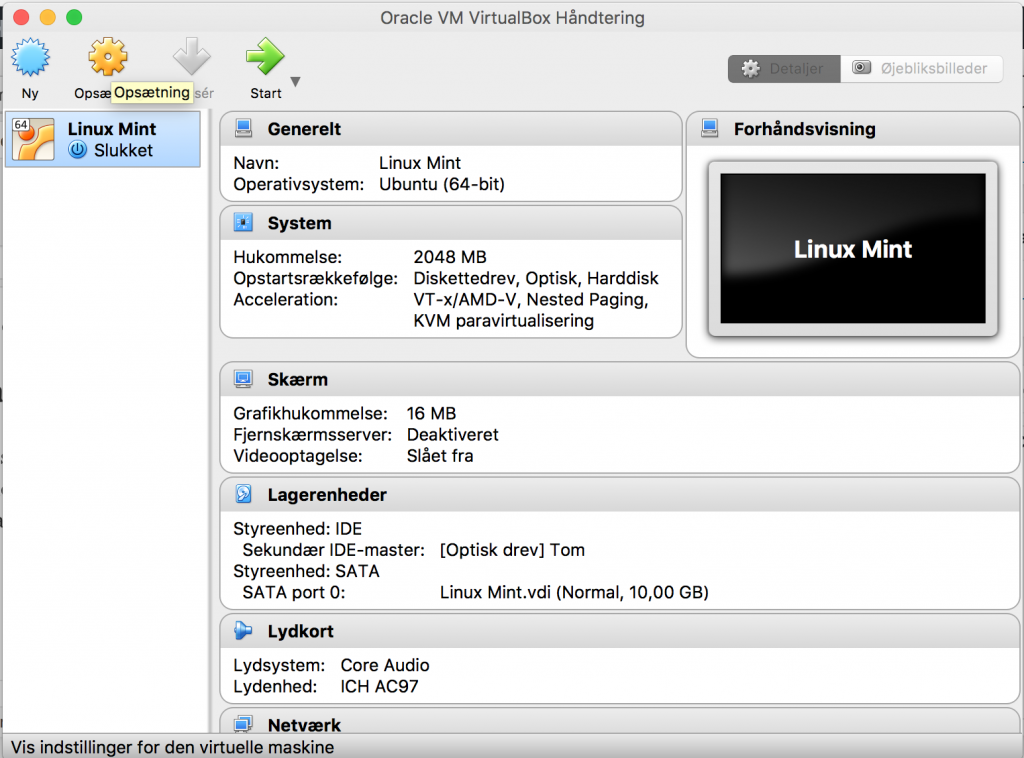Click the Opstartsrækkefølge boot order value

click(x=536, y=279)
